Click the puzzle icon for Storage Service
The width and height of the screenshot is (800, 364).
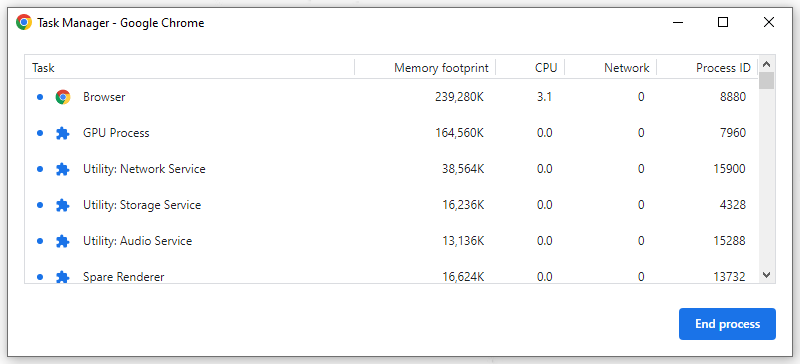(x=63, y=205)
